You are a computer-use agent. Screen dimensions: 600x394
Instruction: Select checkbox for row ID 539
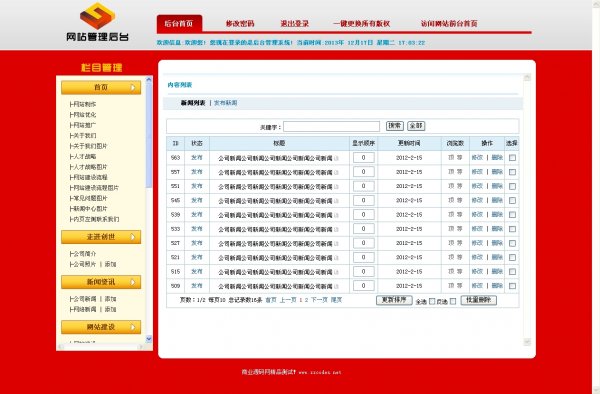pyautogui.click(x=512, y=215)
